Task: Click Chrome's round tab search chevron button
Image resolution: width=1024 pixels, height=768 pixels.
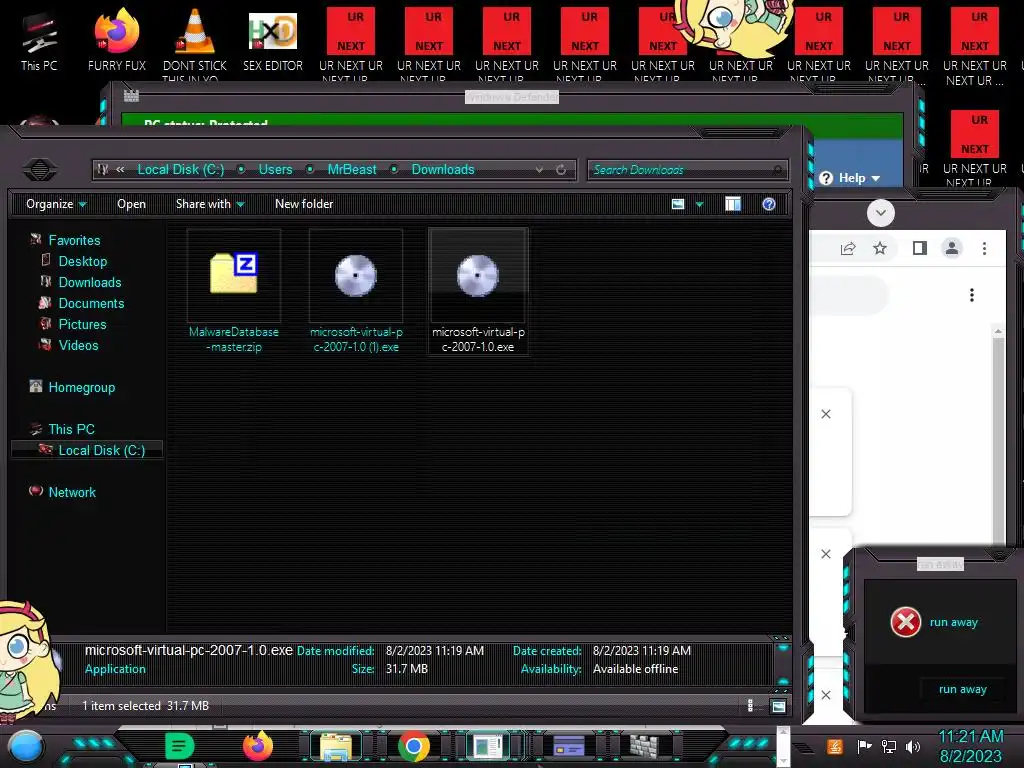Action: click(880, 213)
